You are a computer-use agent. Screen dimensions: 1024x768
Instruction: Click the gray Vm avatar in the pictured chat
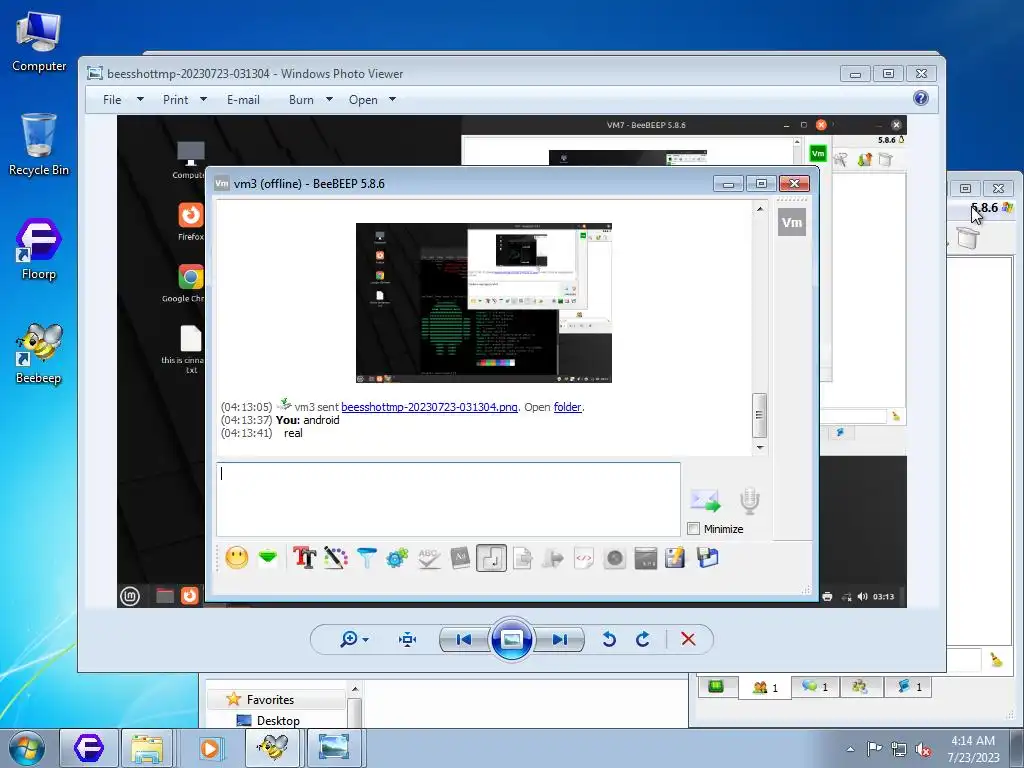coord(792,222)
